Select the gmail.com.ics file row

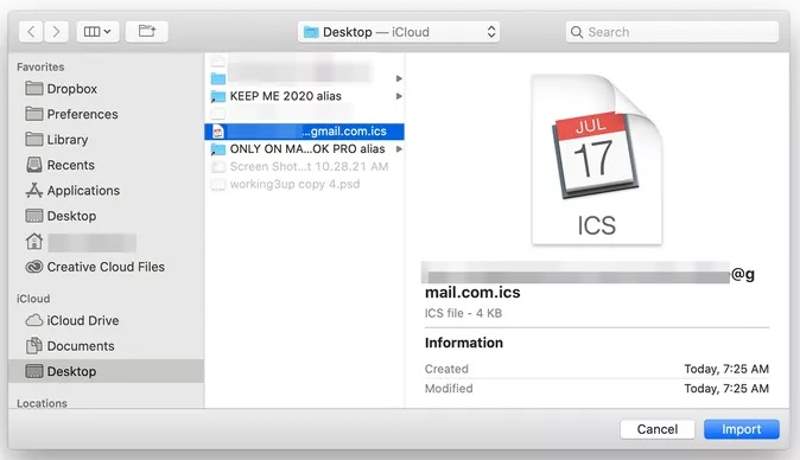[305, 132]
